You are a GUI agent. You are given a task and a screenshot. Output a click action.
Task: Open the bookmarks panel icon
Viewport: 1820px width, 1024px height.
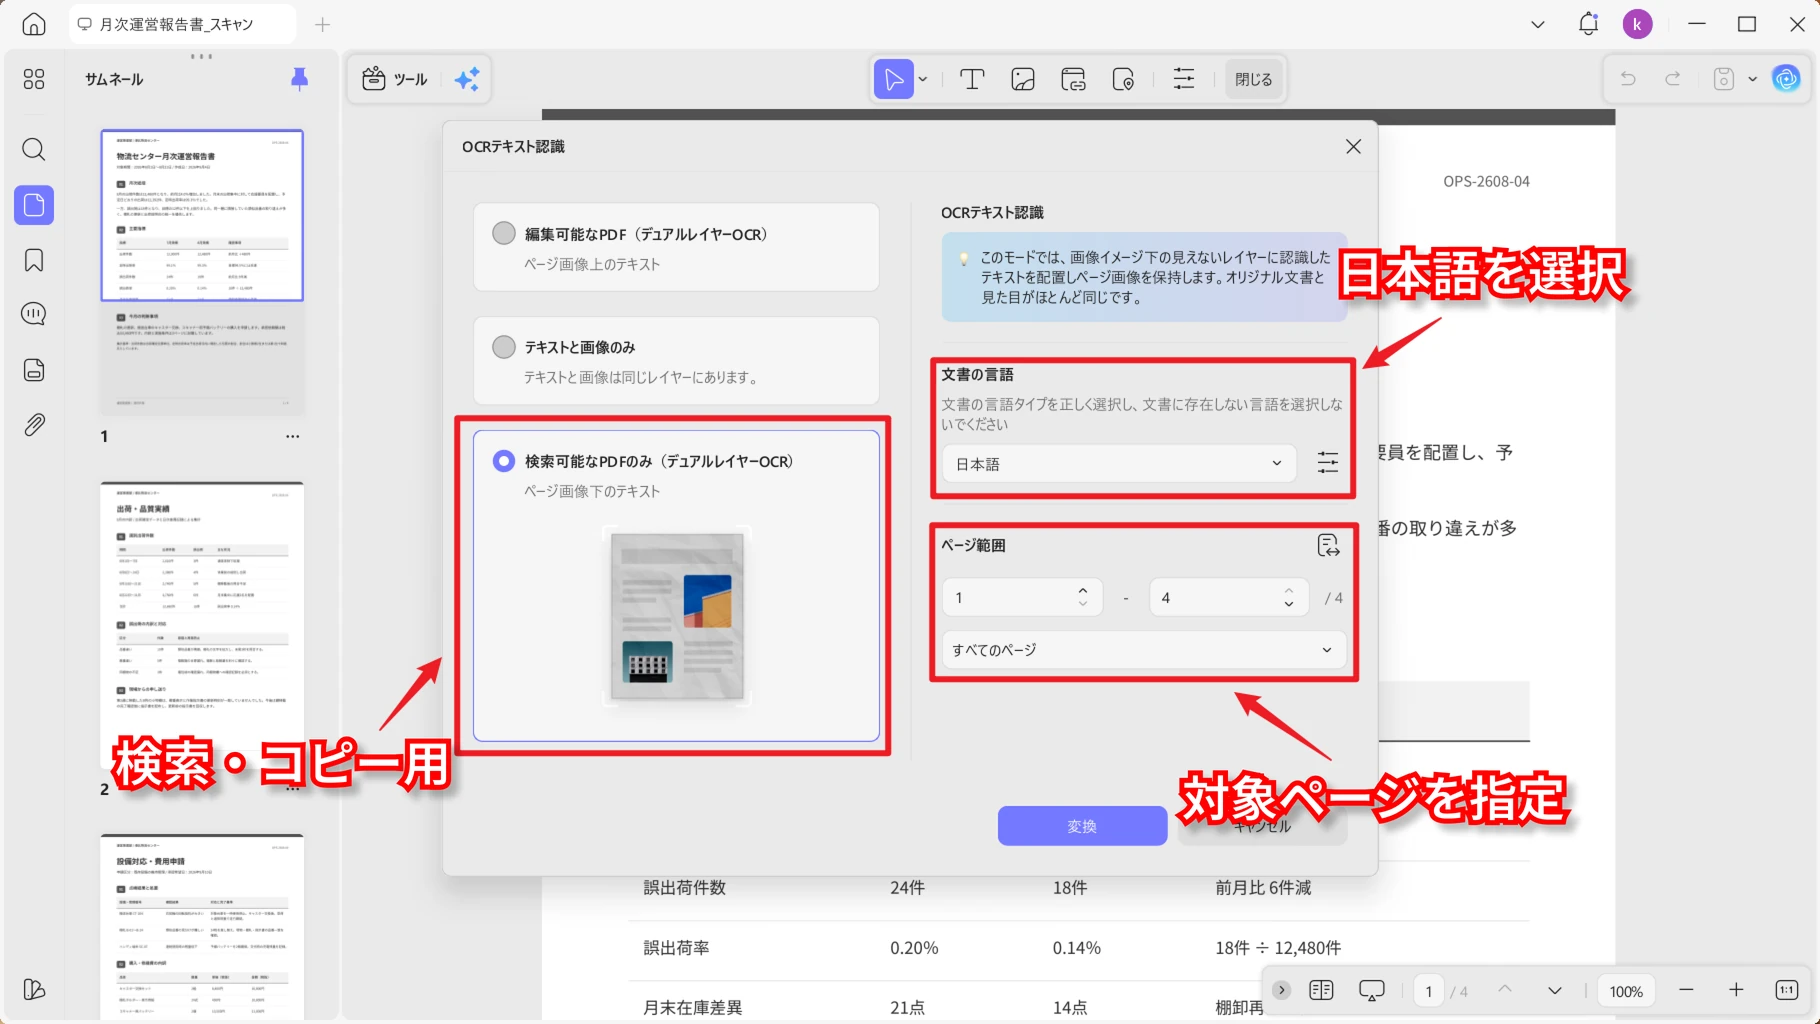(34, 260)
